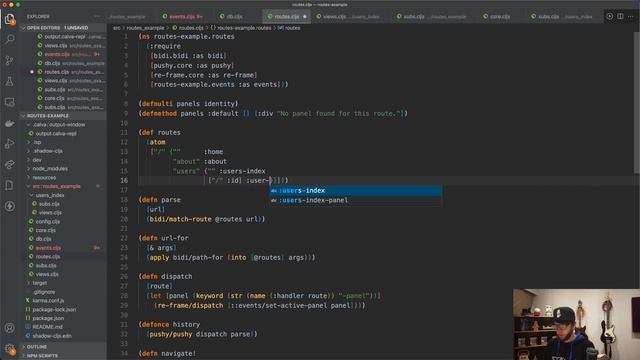Image resolution: width=640 pixels, height=360 pixels.
Task: Open events.cljs in the file tree
Action: [48, 248]
